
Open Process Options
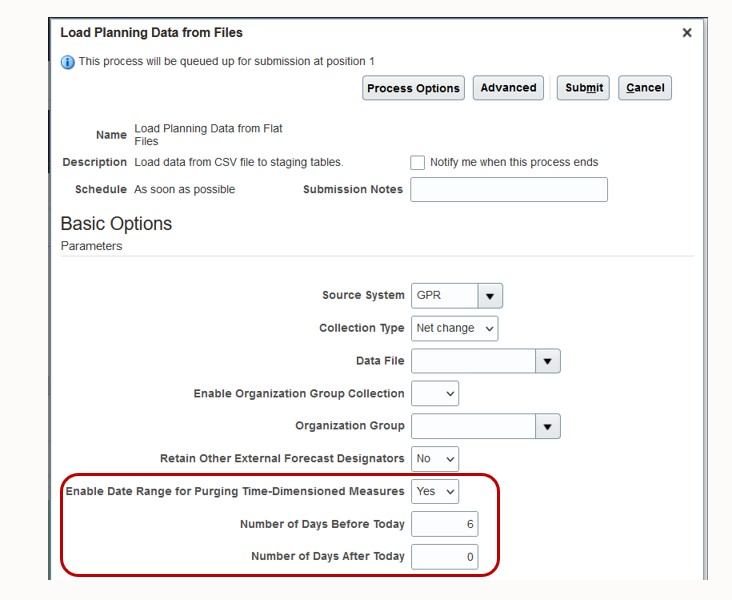pos(413,88)
